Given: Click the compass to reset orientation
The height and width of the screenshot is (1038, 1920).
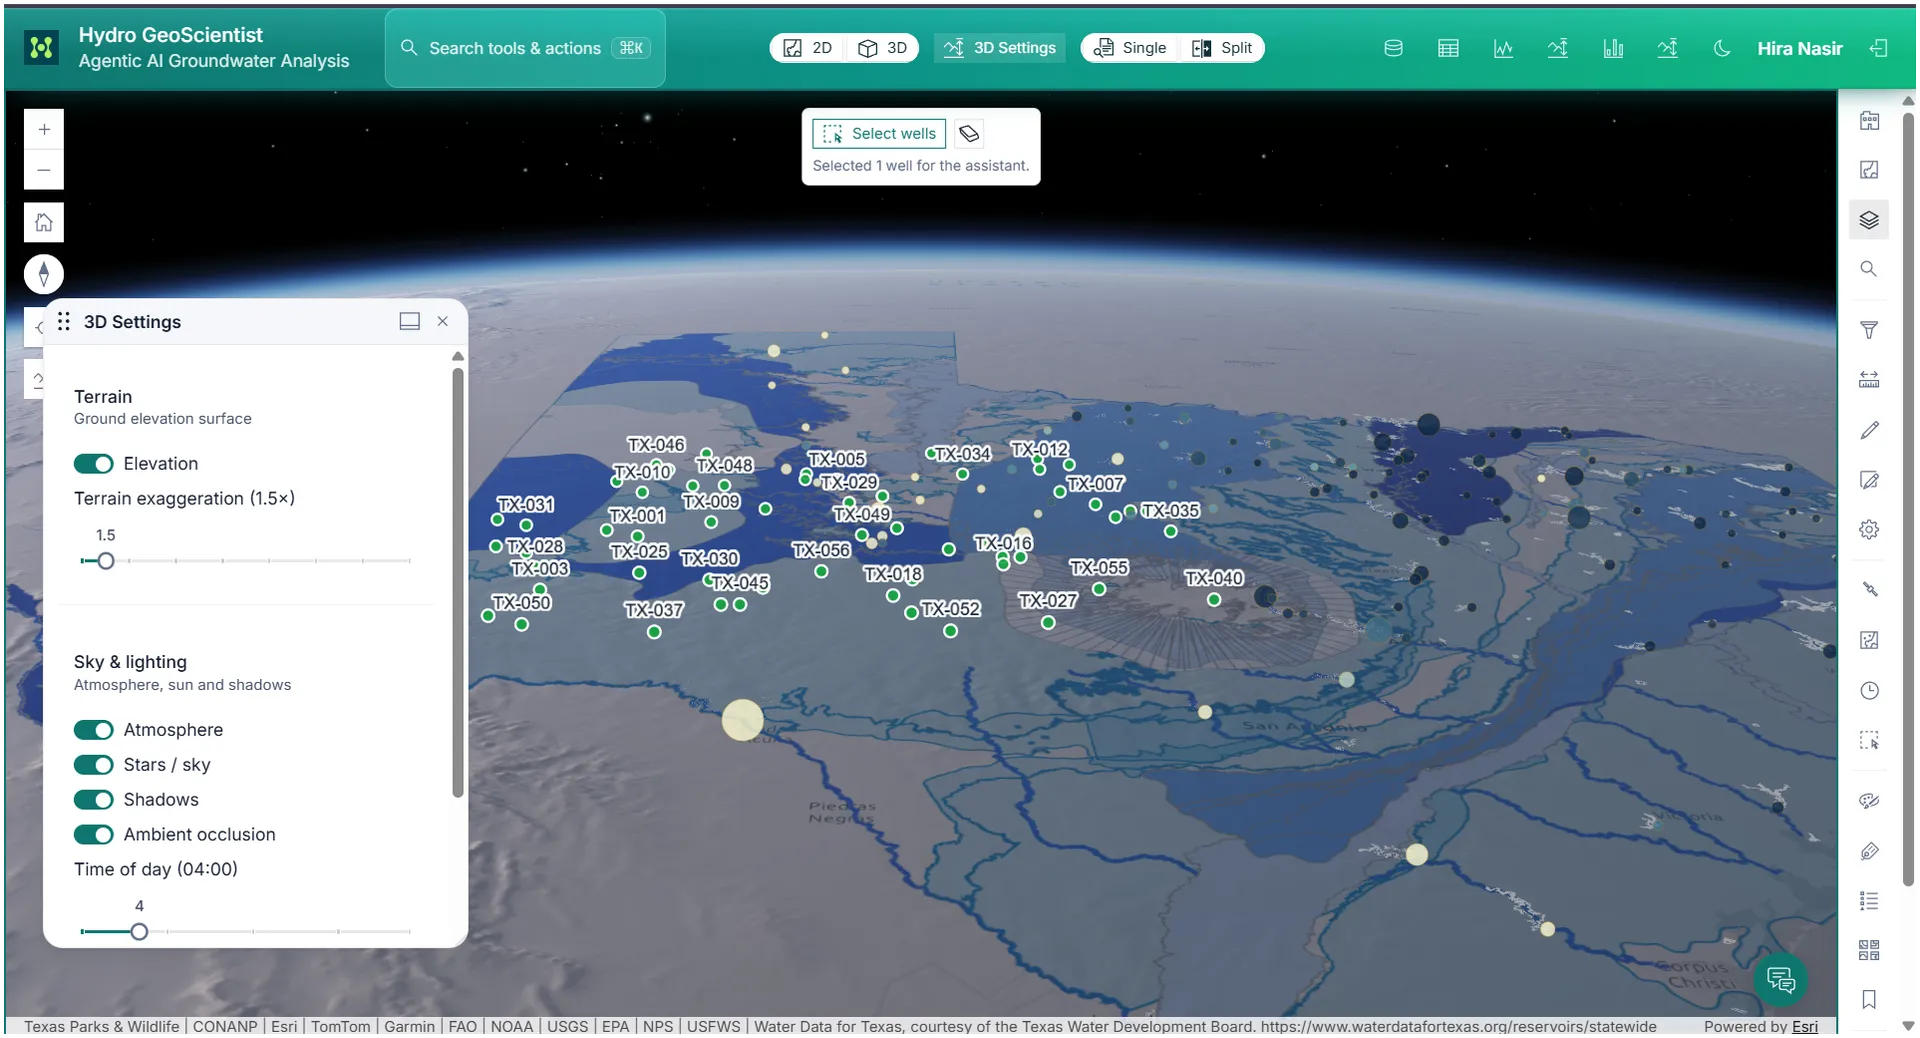Looking at the screenshot, I should coord(44,274).
